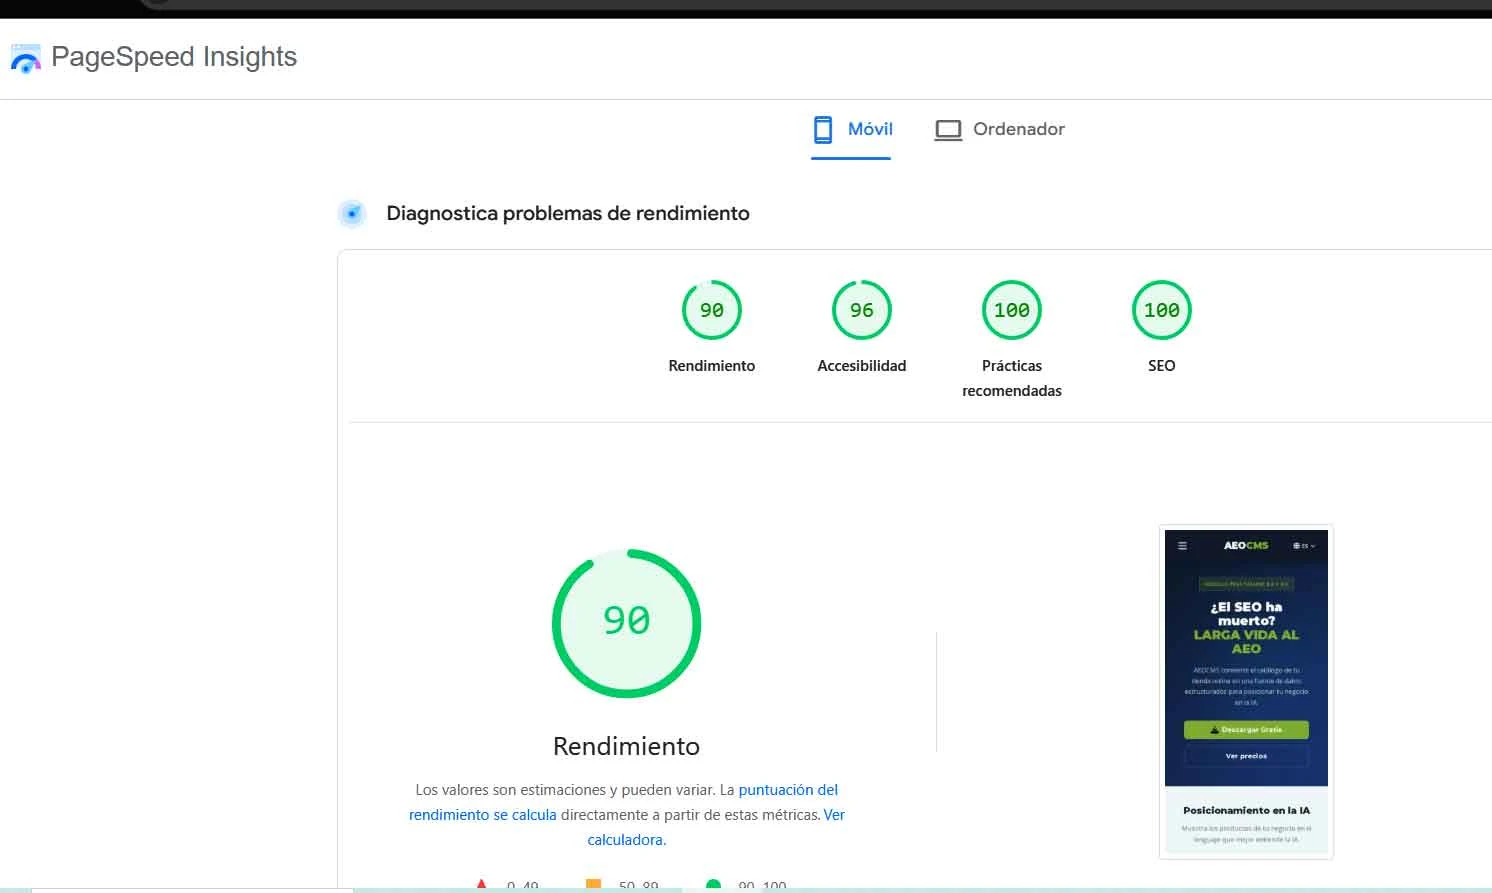Click the large Rendimiento heading
The height and width of the screenshot is (893, 1492).
tap(627, 746)
